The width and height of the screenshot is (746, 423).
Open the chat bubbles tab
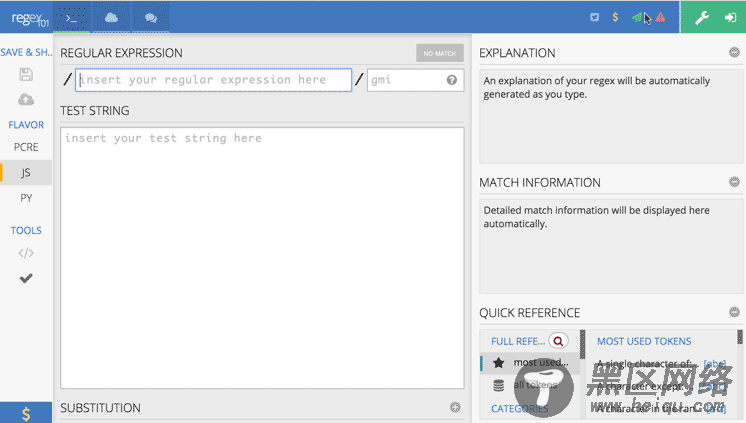coord(150,17)
